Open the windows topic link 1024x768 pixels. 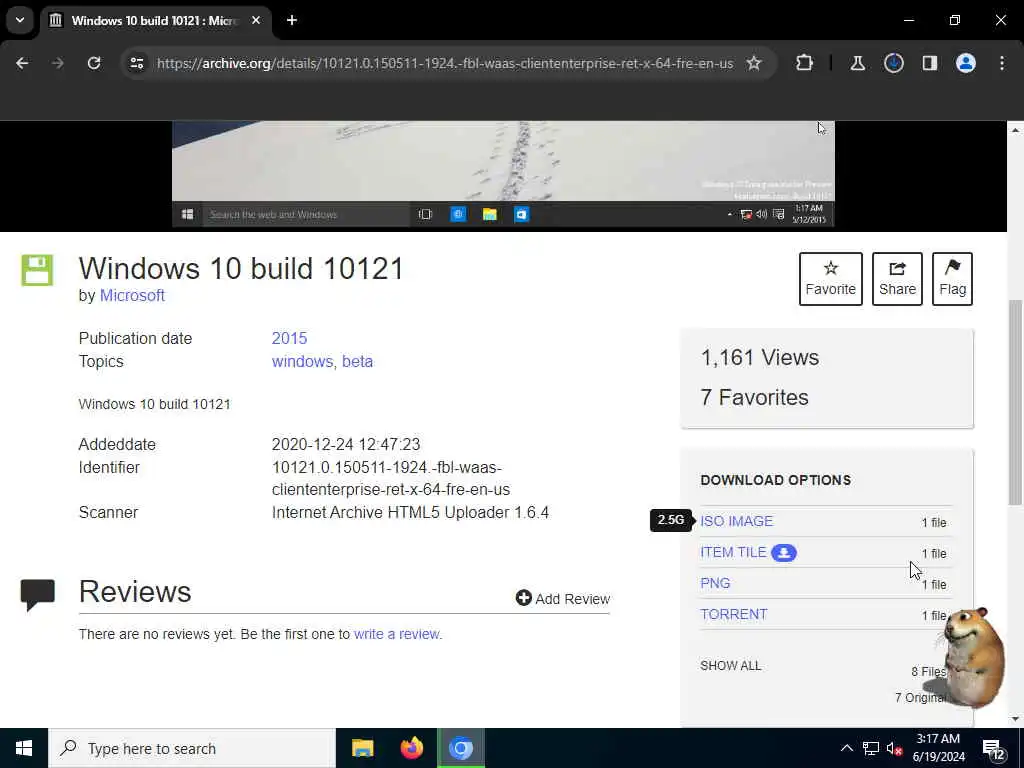(302, 362)
